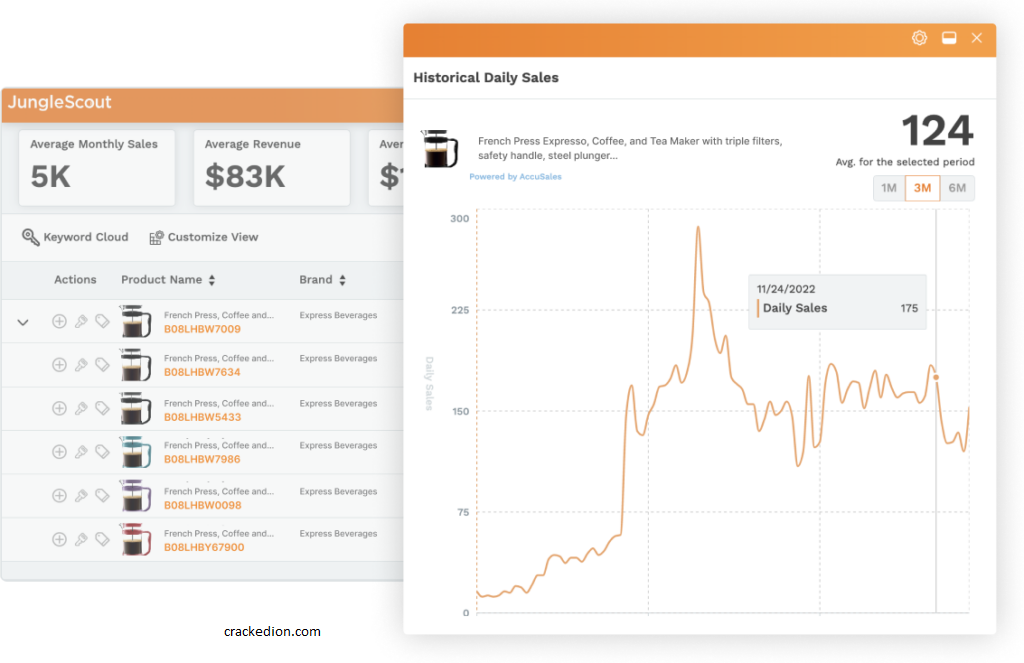Click tag icon for B08LHBW7634 row
This screenshot has width=1024, height=663.
[x=103, y=364]
